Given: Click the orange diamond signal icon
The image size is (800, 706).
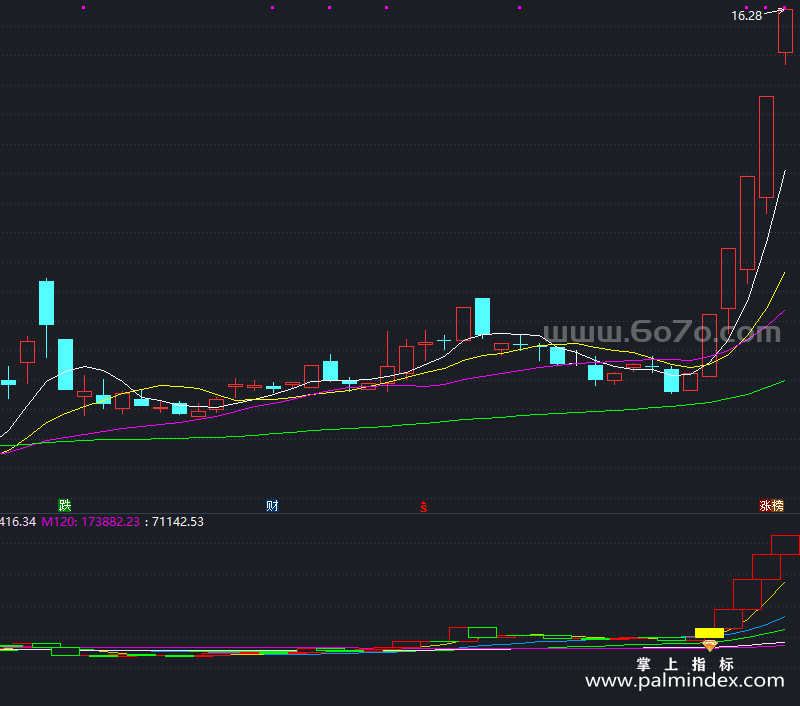Looking at the screenshot, I should 710,646.
